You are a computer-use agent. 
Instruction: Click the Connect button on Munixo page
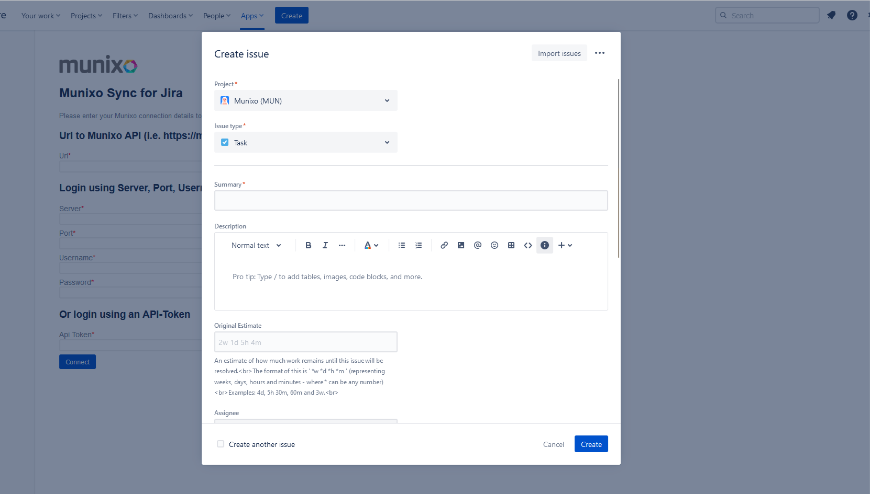click(77, 362)
